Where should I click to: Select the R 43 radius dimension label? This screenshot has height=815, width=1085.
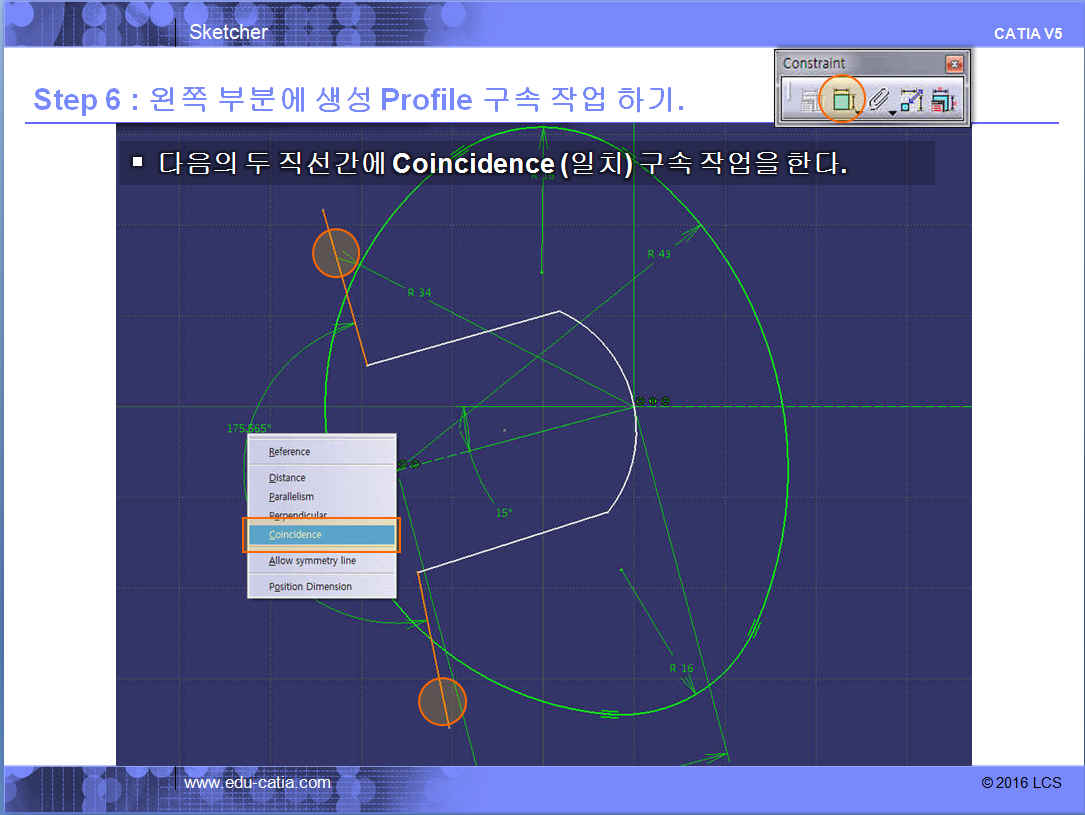point(658,254)
